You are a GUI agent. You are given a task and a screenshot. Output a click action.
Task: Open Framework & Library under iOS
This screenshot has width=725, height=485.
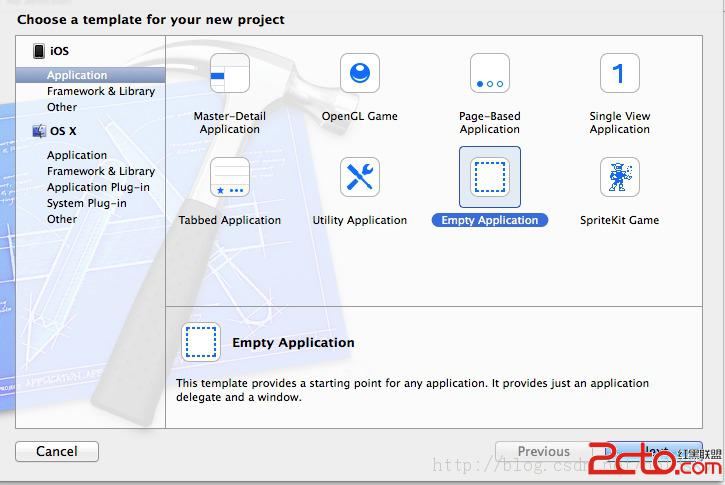pos(101,91)
